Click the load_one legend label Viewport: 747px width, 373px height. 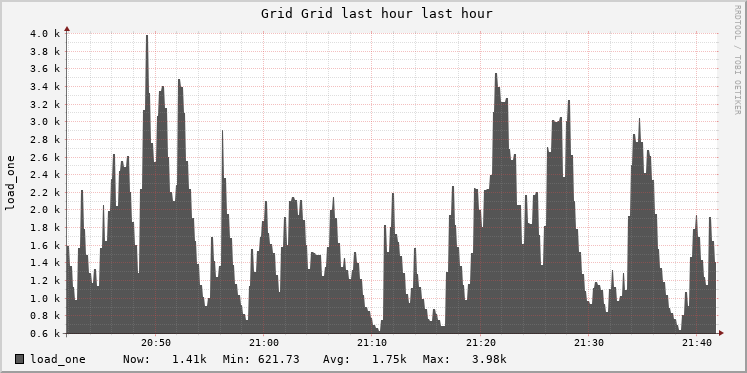[58, 359]
